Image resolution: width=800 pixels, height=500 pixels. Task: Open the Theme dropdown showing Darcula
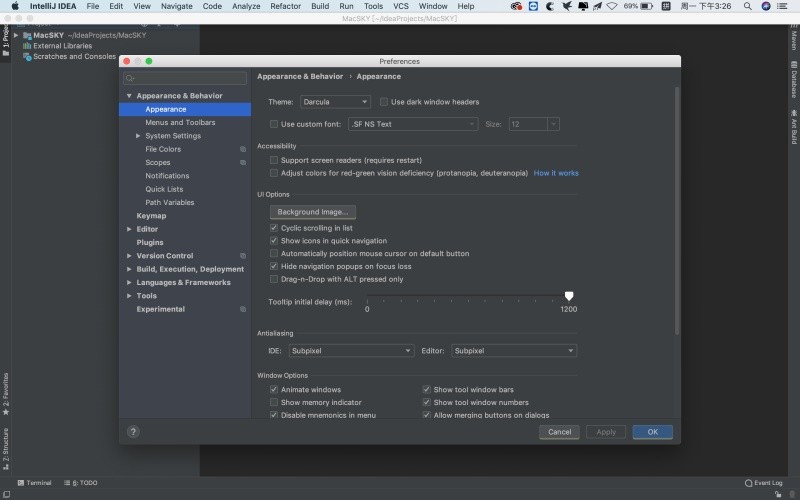pyautogui.click(x=335, y=102)
